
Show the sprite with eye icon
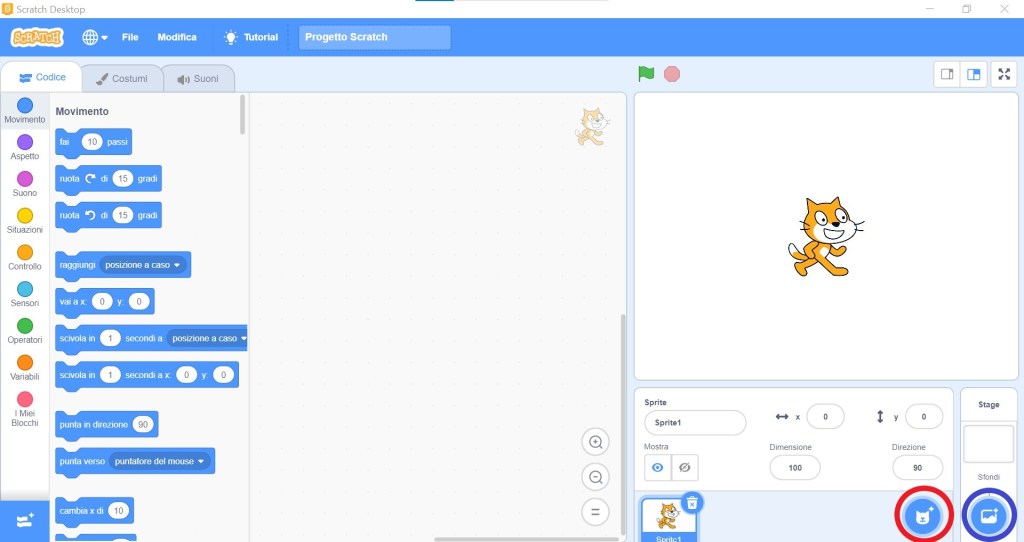coord(658,467)
